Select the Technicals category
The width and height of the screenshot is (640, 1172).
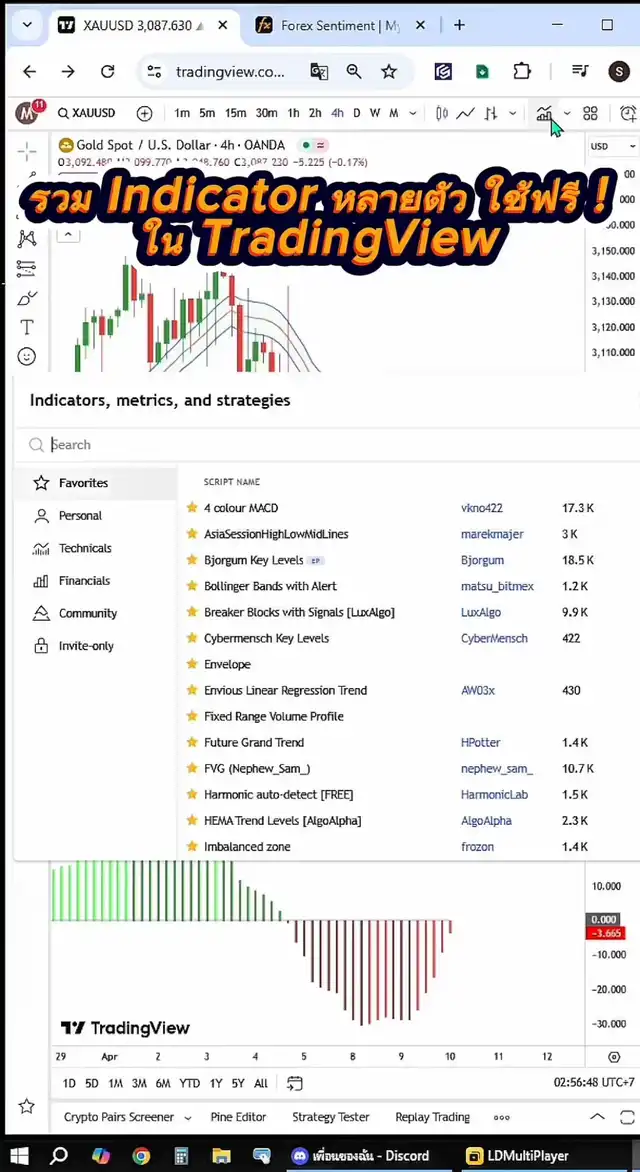point(85,548)
